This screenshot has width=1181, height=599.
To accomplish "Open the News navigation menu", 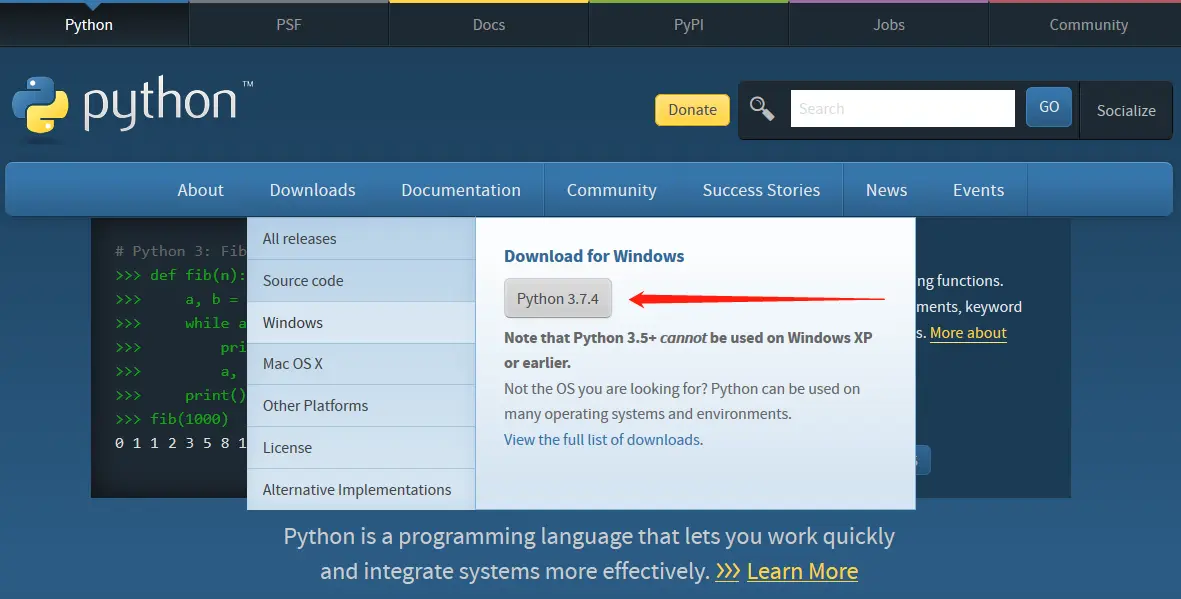I will click(887, 190).
